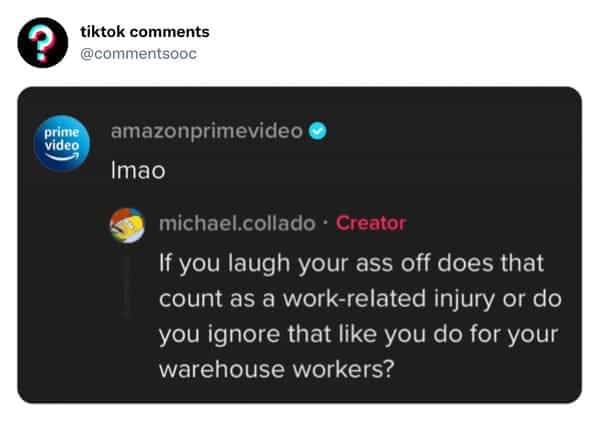Select the "lmao" comment text

coord(138,170)
